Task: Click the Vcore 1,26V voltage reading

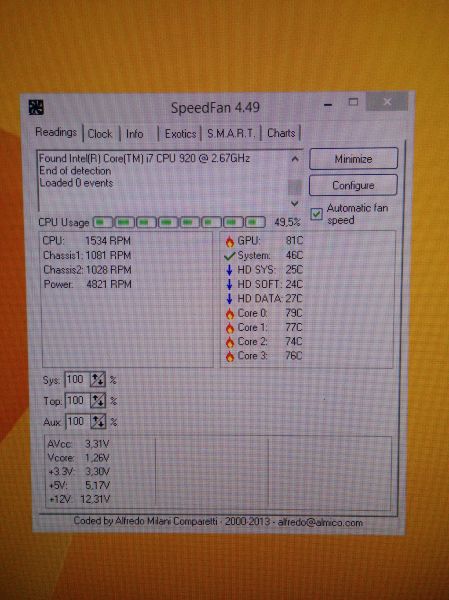Action: pos(78,458)
